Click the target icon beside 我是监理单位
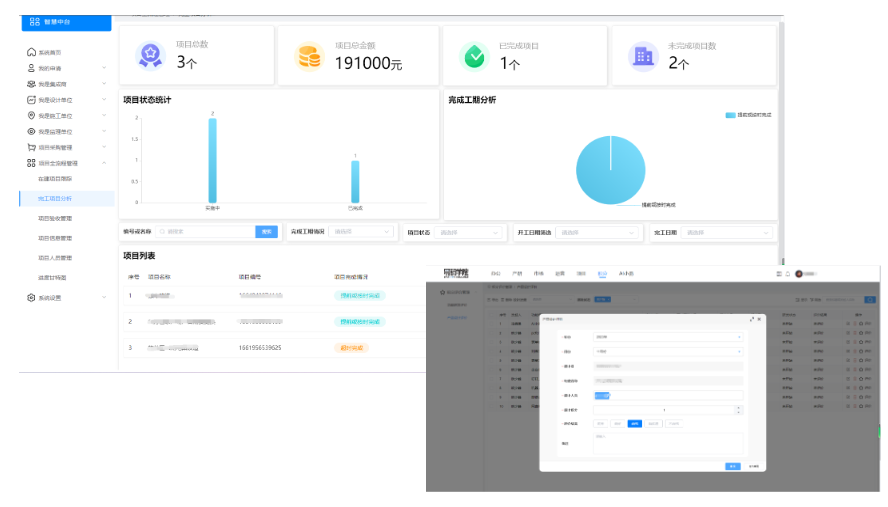Screen dimensions: 888x507 [31, 131]
